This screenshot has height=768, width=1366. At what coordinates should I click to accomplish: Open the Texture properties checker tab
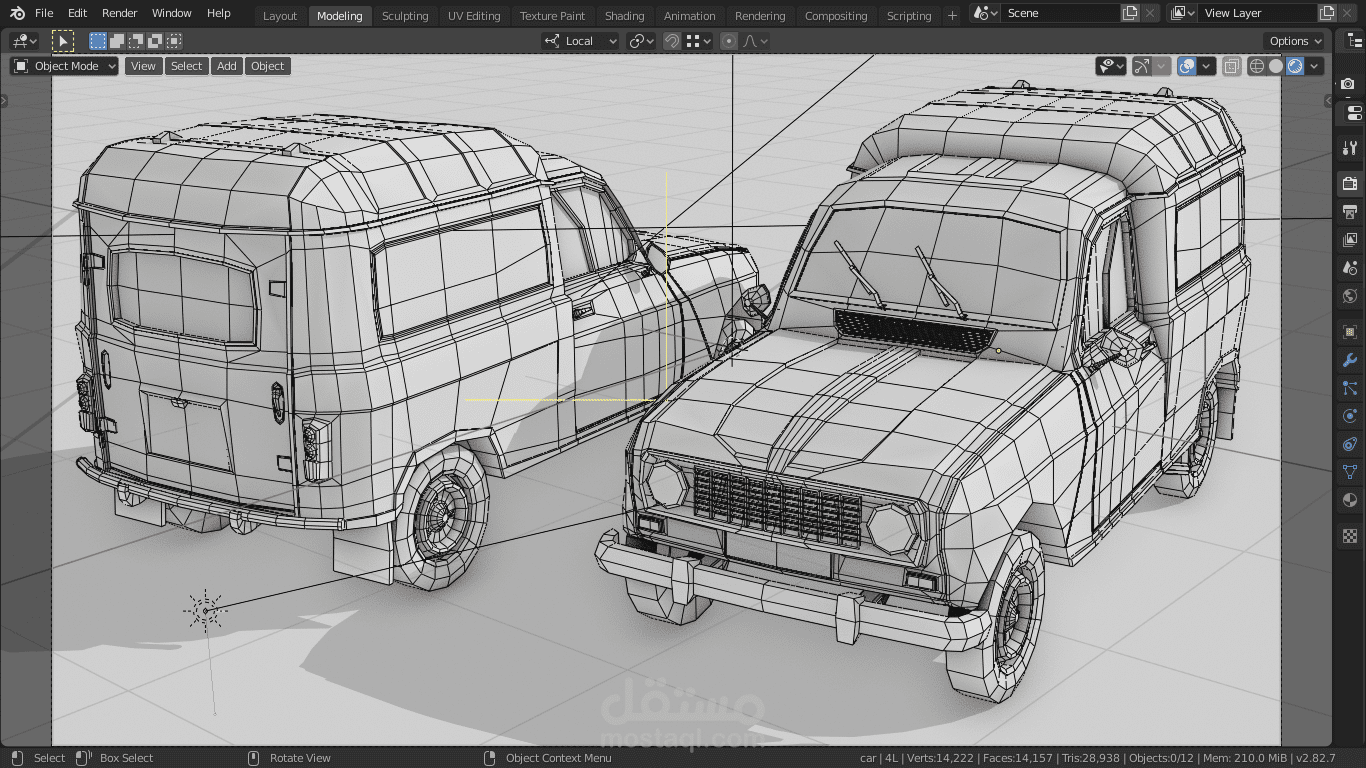point(1350,536)
